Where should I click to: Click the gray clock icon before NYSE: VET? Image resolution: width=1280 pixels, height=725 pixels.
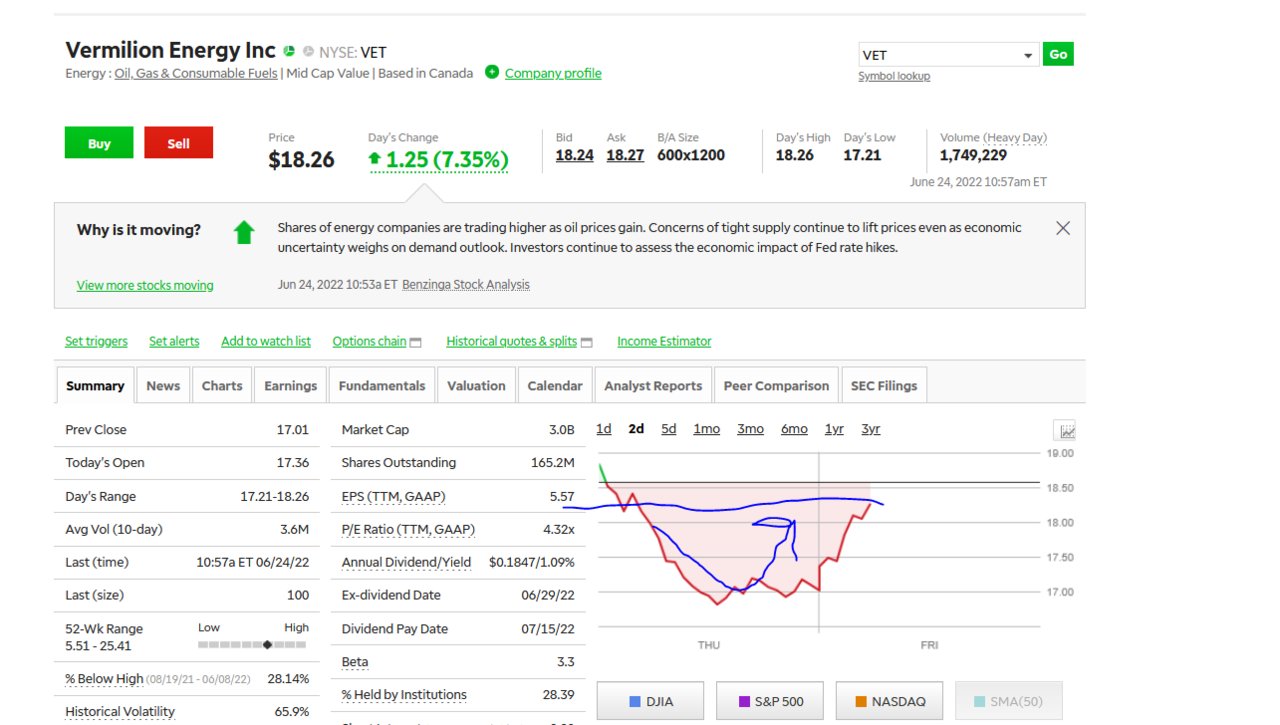(x=308, y=52)
